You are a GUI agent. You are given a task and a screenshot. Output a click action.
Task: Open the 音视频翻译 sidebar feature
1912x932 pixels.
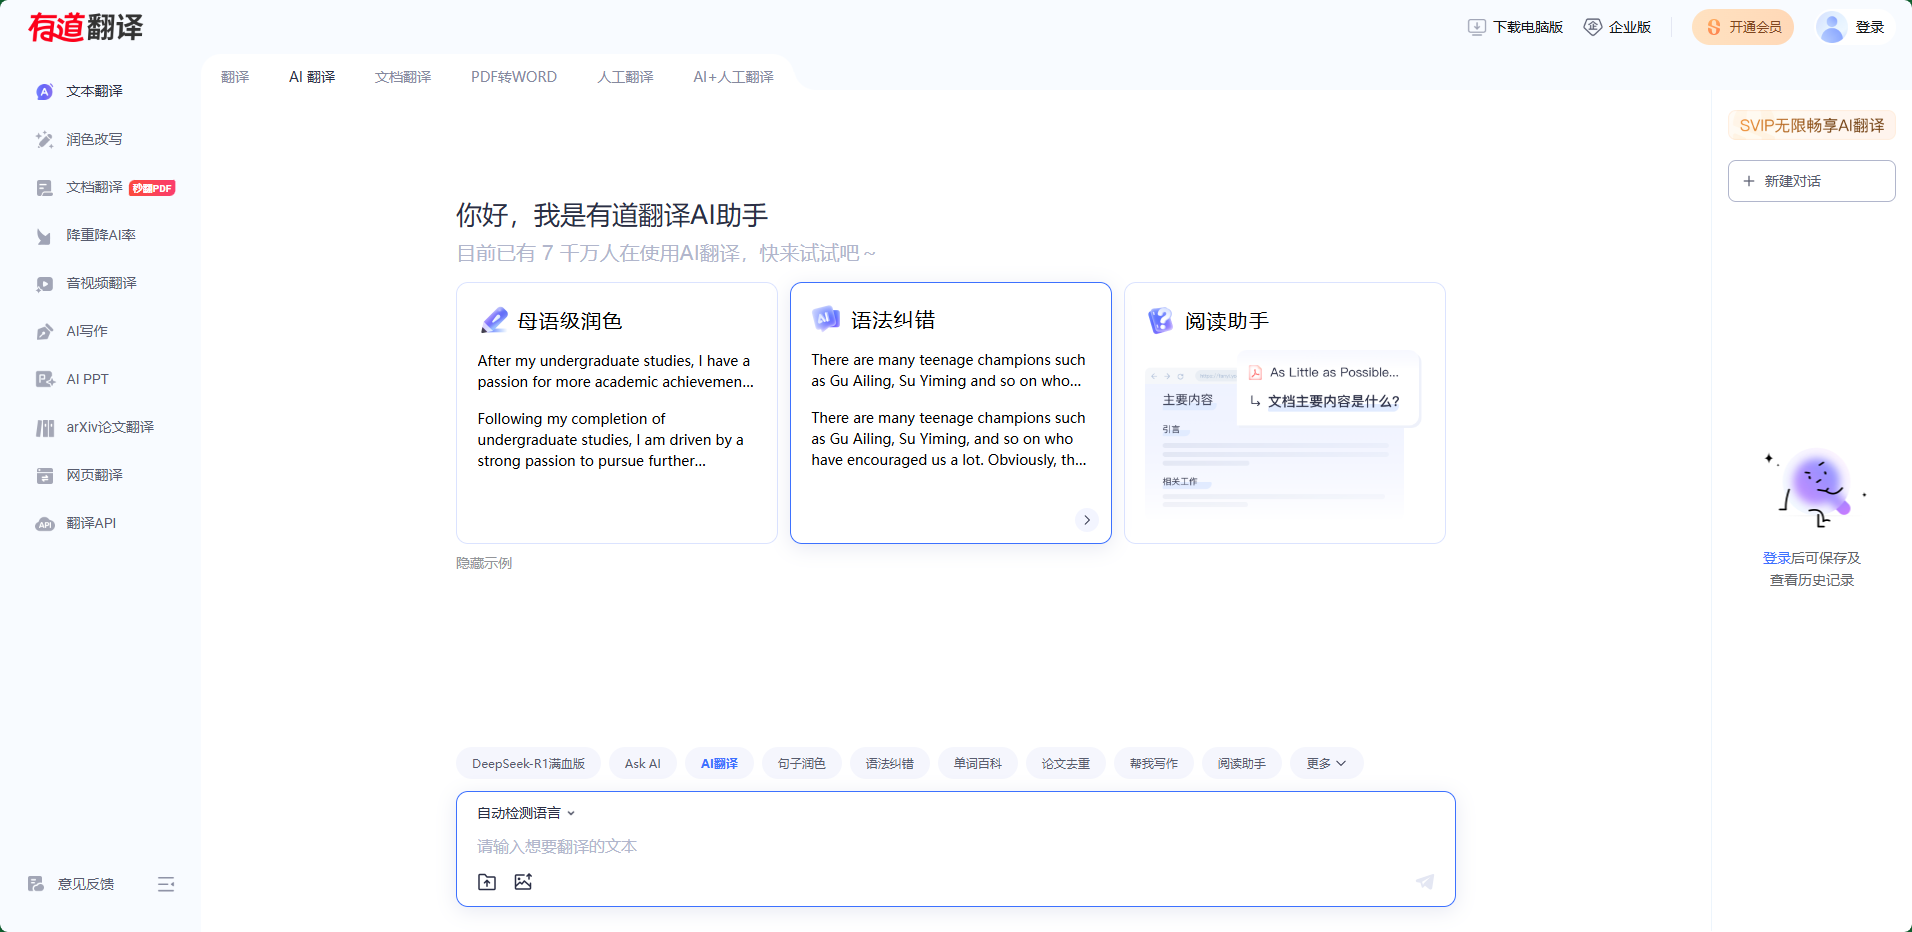point(100,283)
